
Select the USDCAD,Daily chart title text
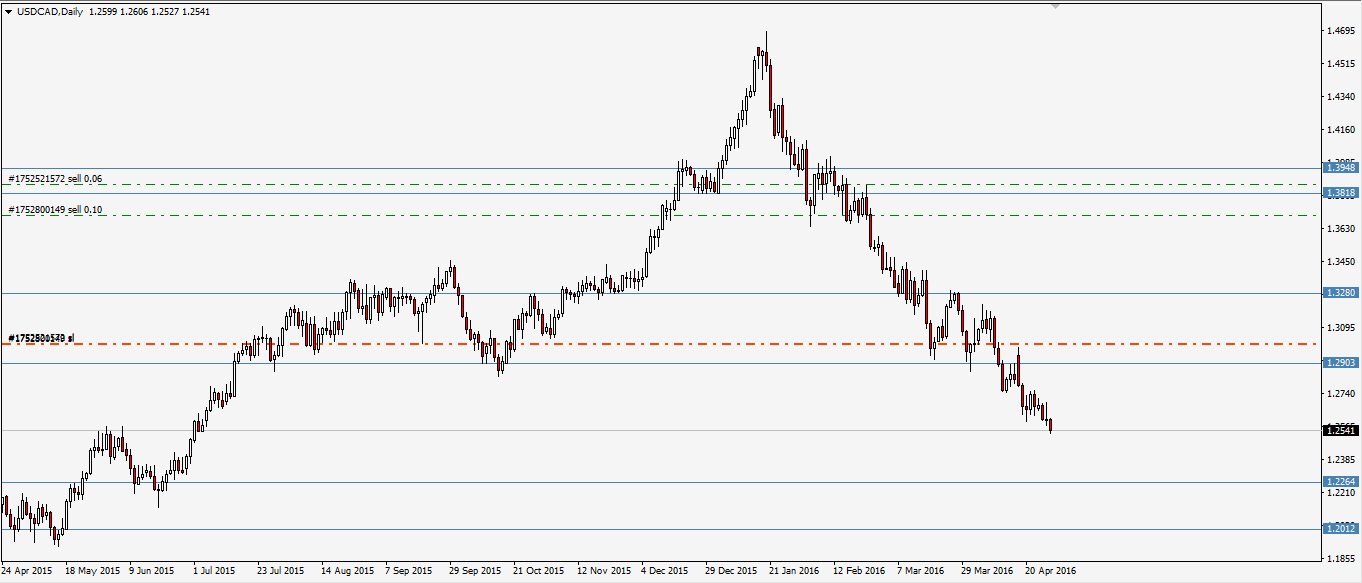click(x=50, y=11)
